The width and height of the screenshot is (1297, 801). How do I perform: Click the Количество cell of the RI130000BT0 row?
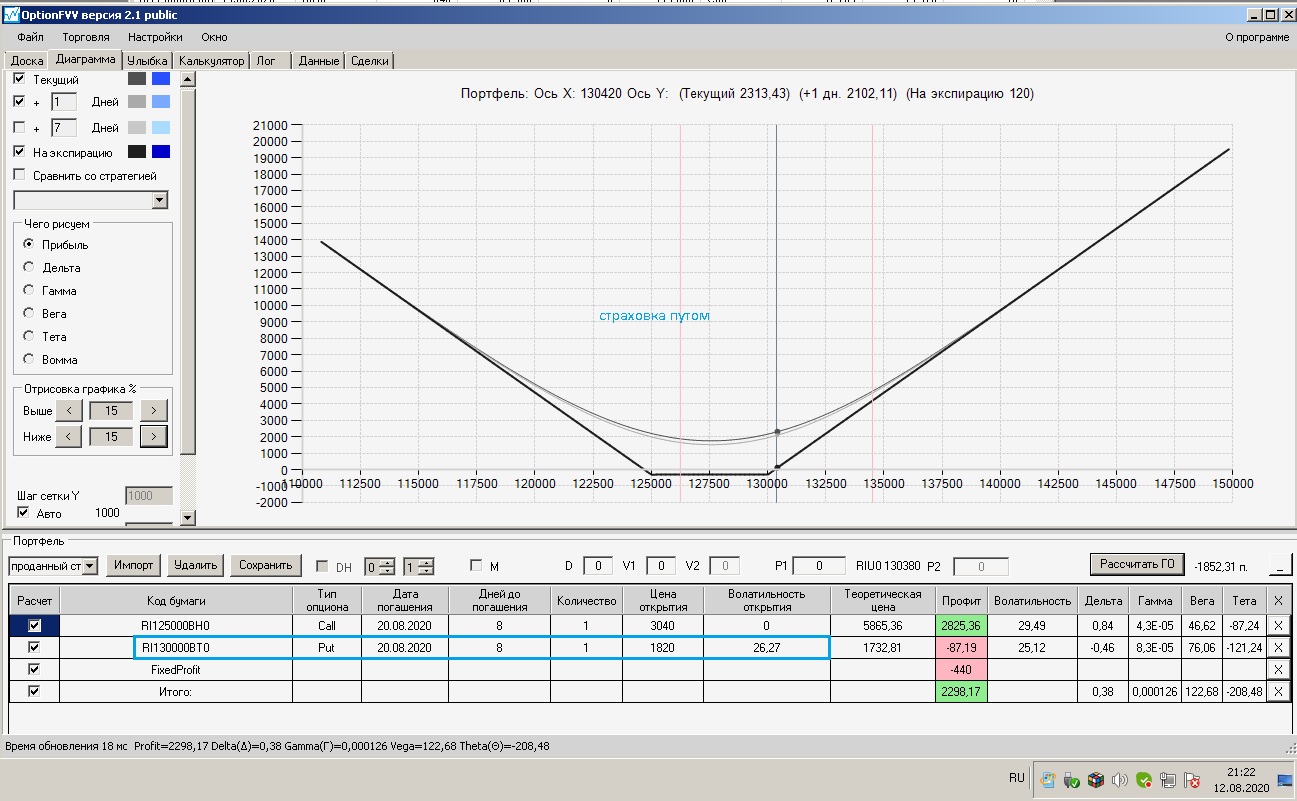[x=586, y=648]
